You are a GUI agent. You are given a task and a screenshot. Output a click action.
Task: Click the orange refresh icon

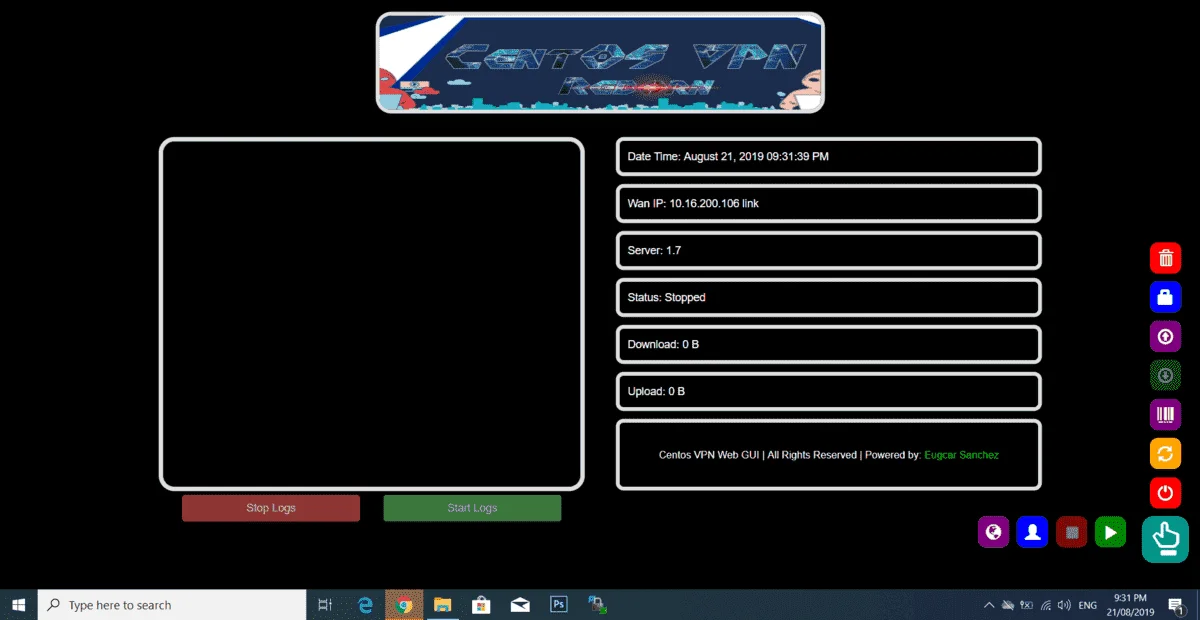(1165, 454)
